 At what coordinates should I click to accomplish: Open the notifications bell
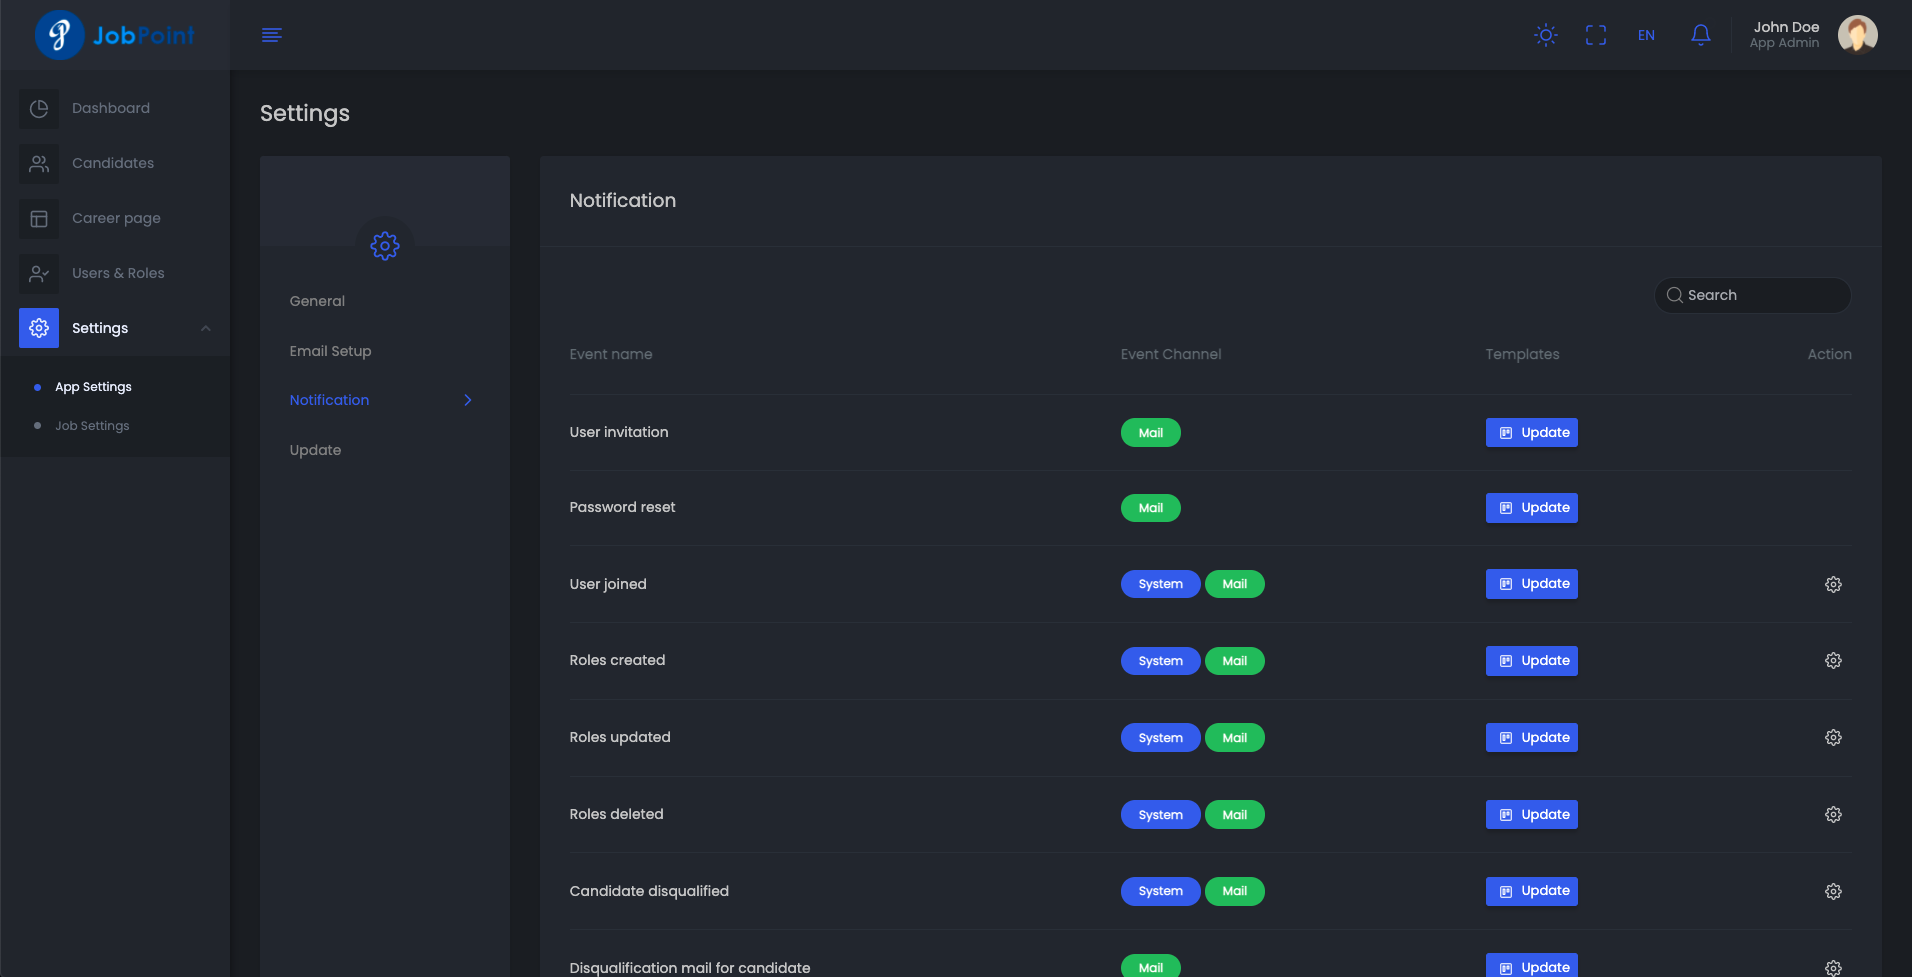click(x=1700, y=35)
